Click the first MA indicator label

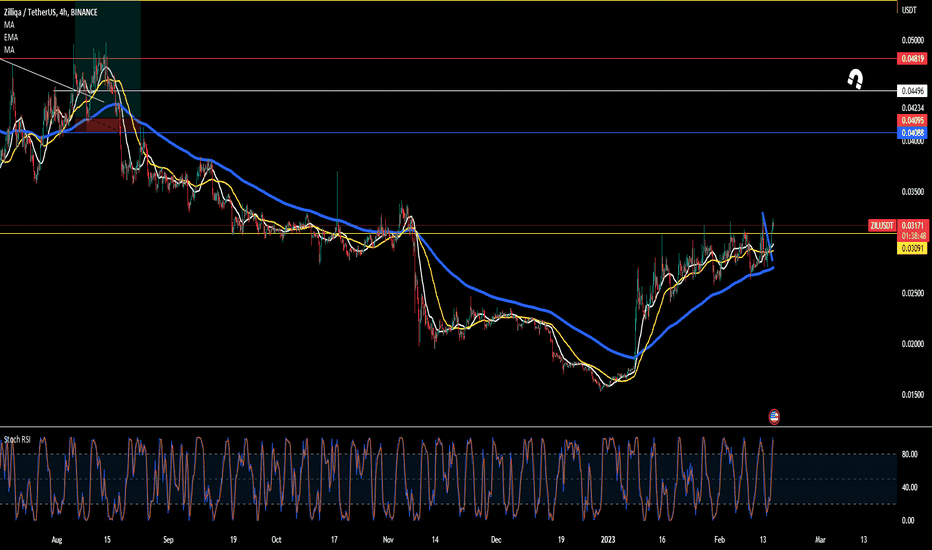tap(9, 24)
